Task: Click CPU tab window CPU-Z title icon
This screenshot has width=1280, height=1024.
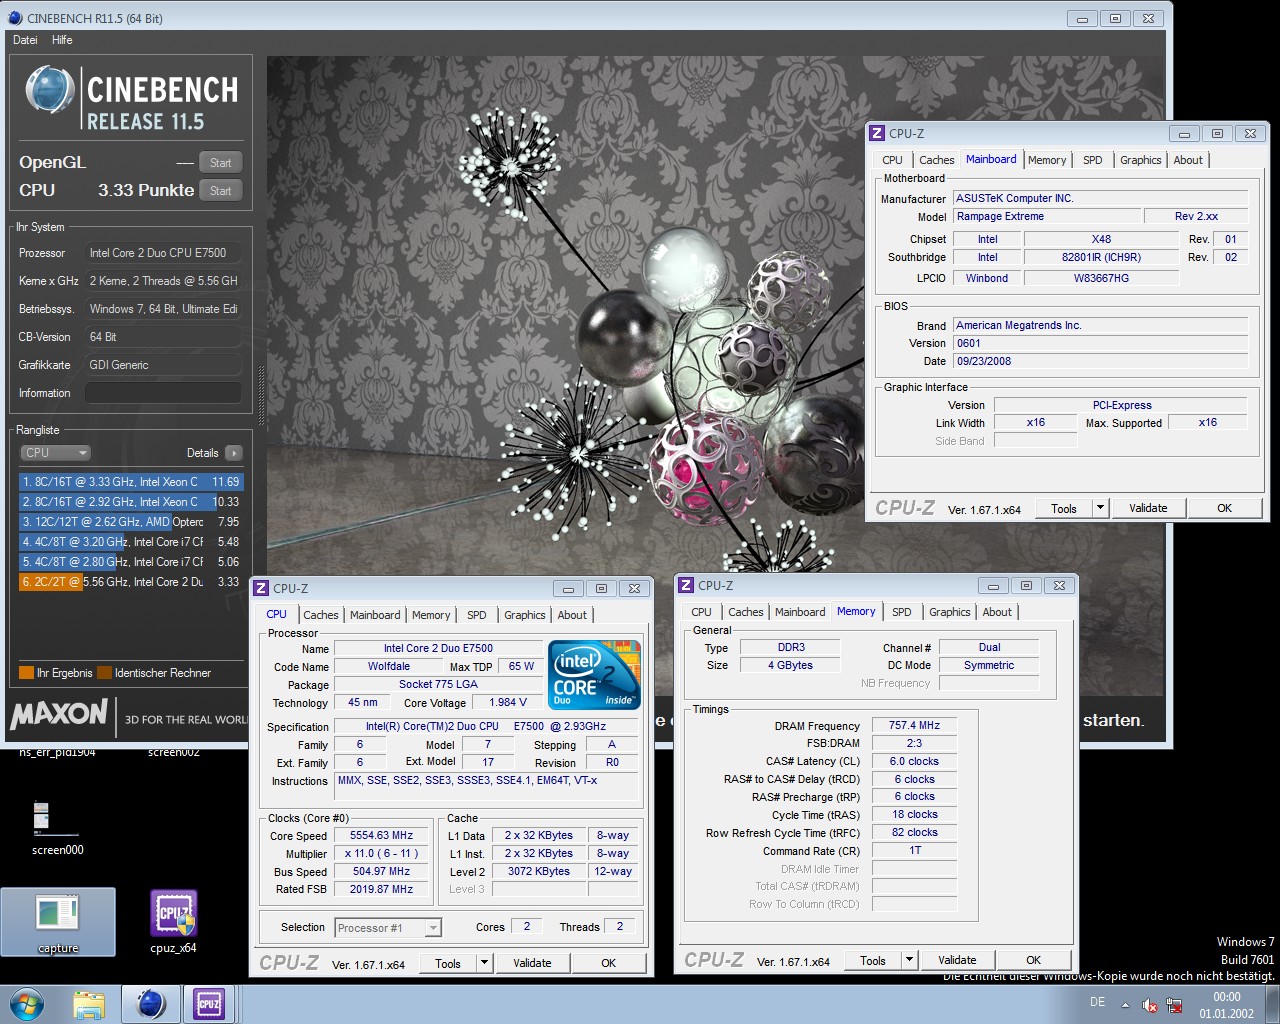Action: point(261,588)
